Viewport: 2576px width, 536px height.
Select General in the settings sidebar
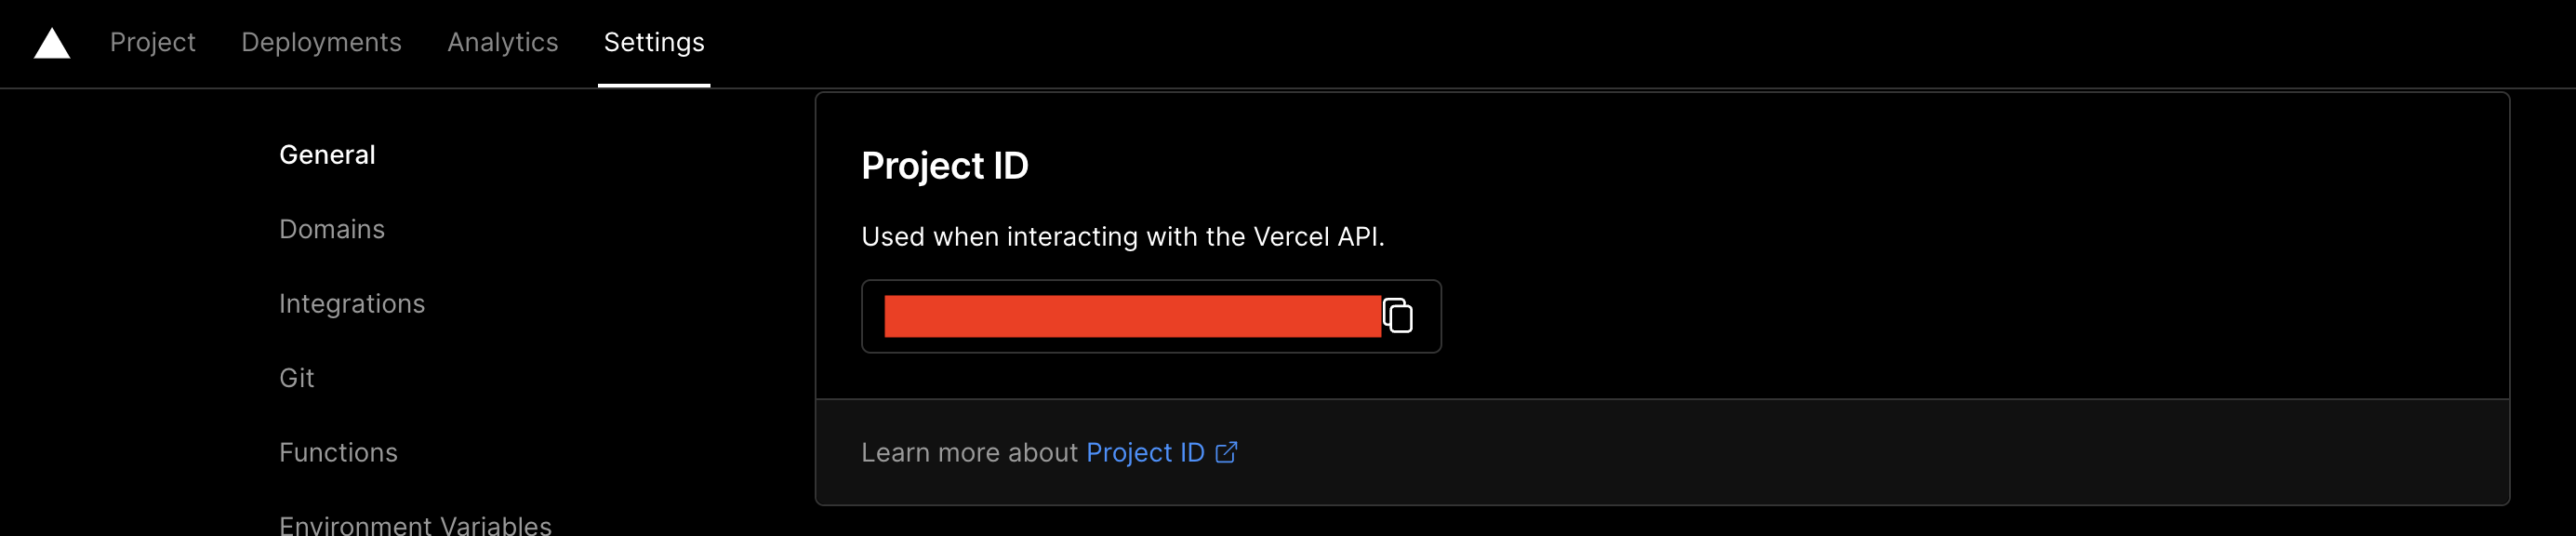pos(327,154)
